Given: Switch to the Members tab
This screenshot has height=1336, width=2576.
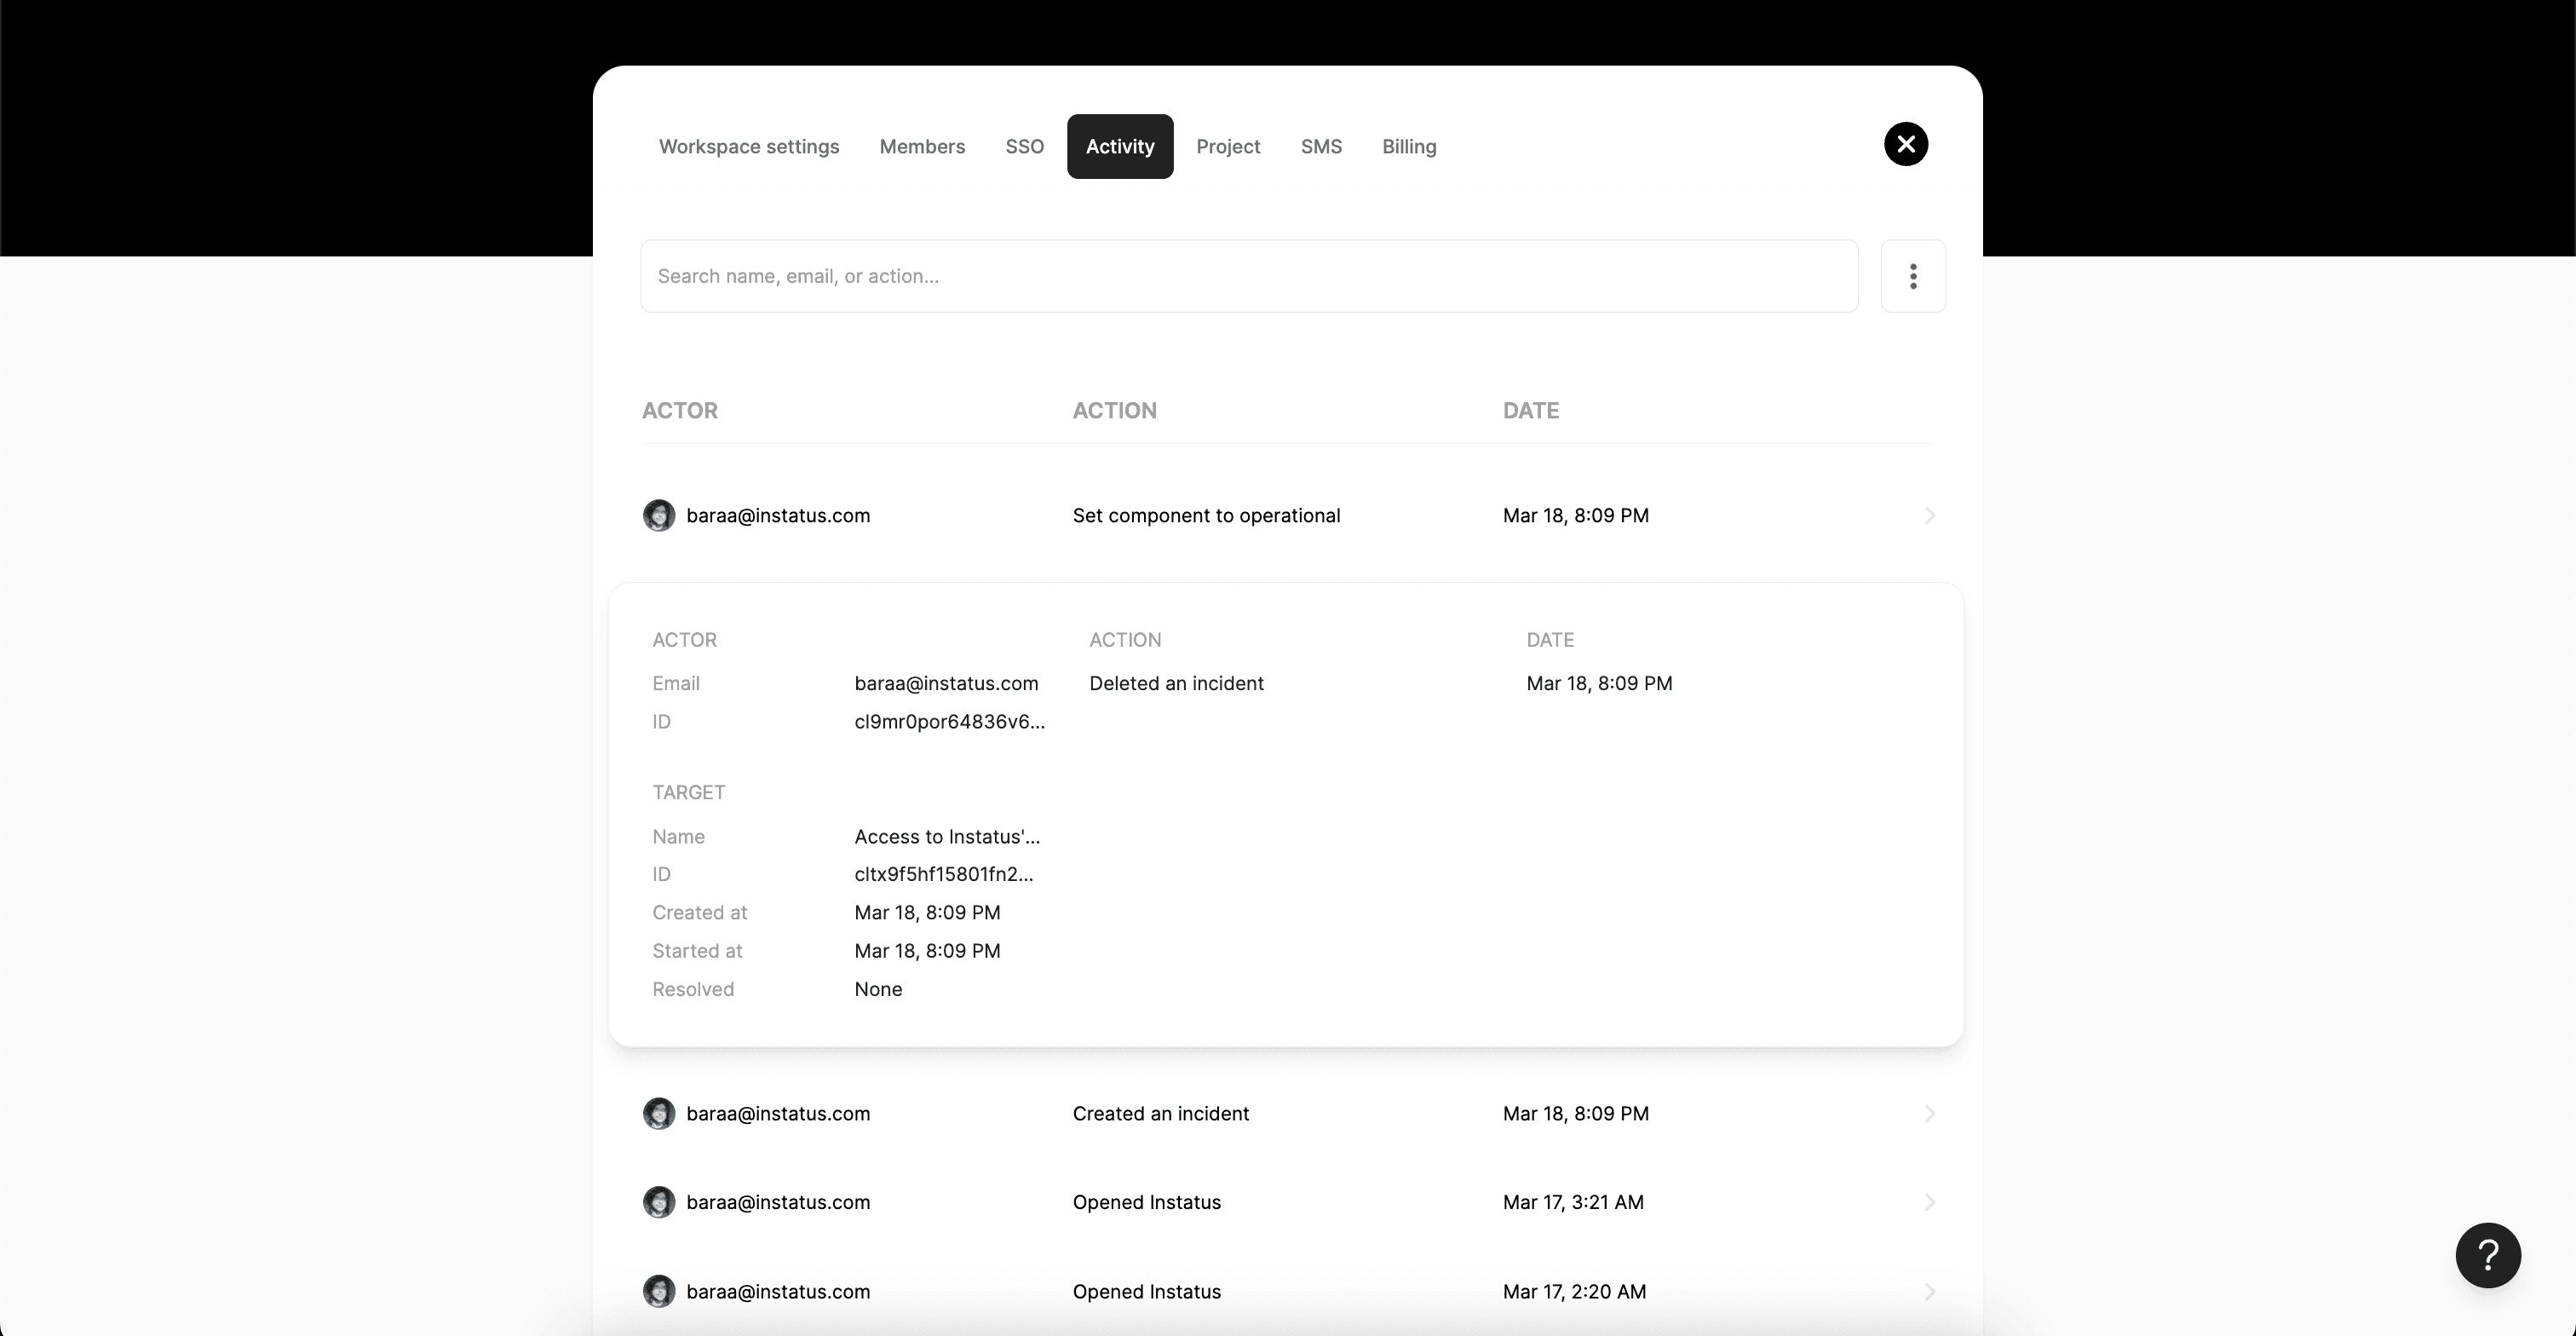Looking at the screenshot, I should click(921, 146).
